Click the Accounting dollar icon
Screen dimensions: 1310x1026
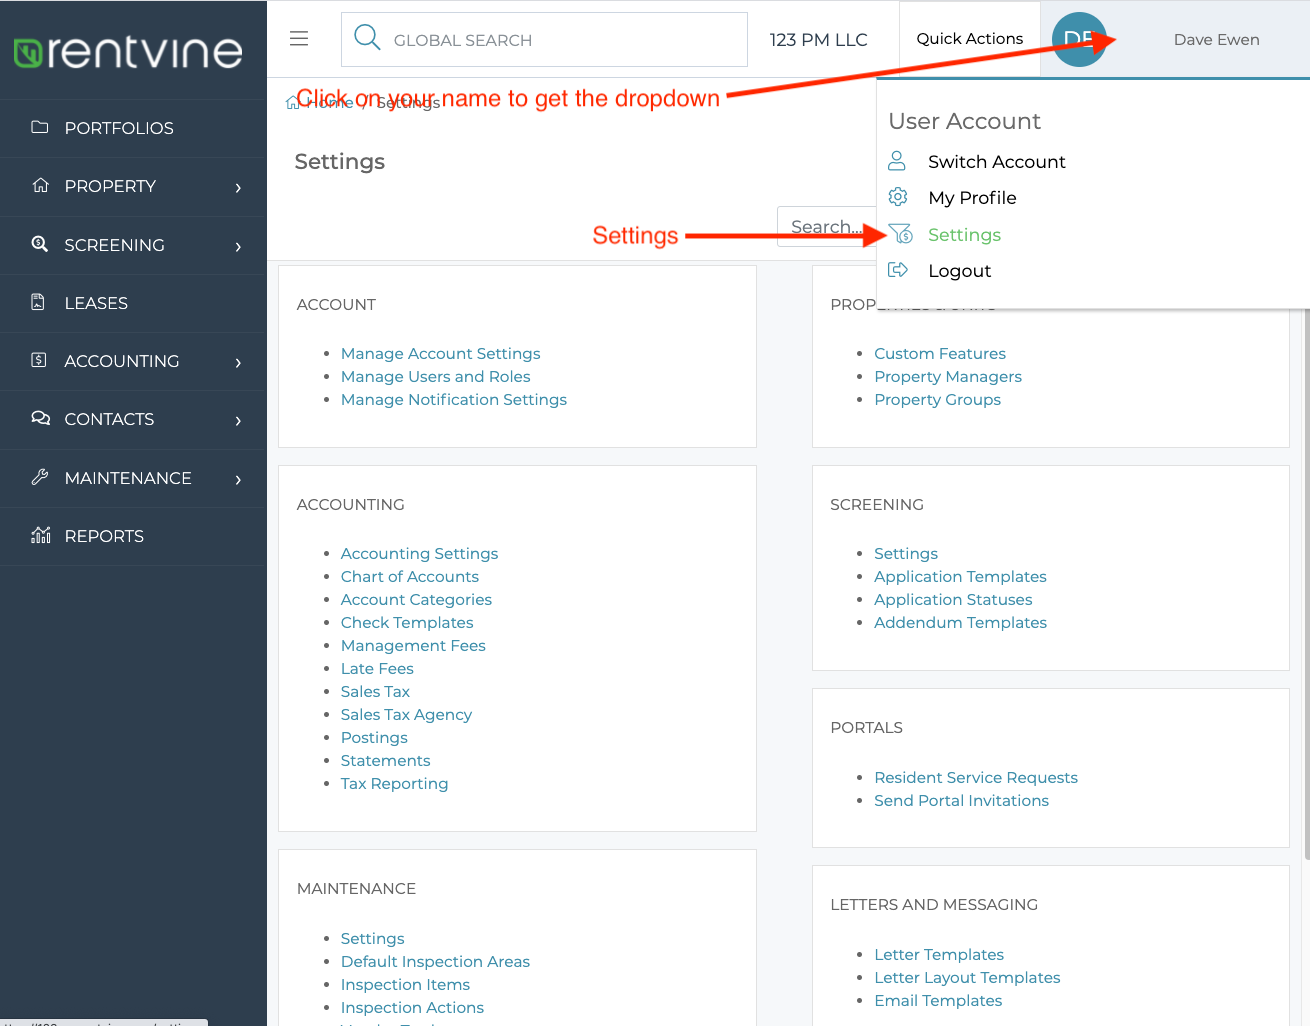click(39, 360)
